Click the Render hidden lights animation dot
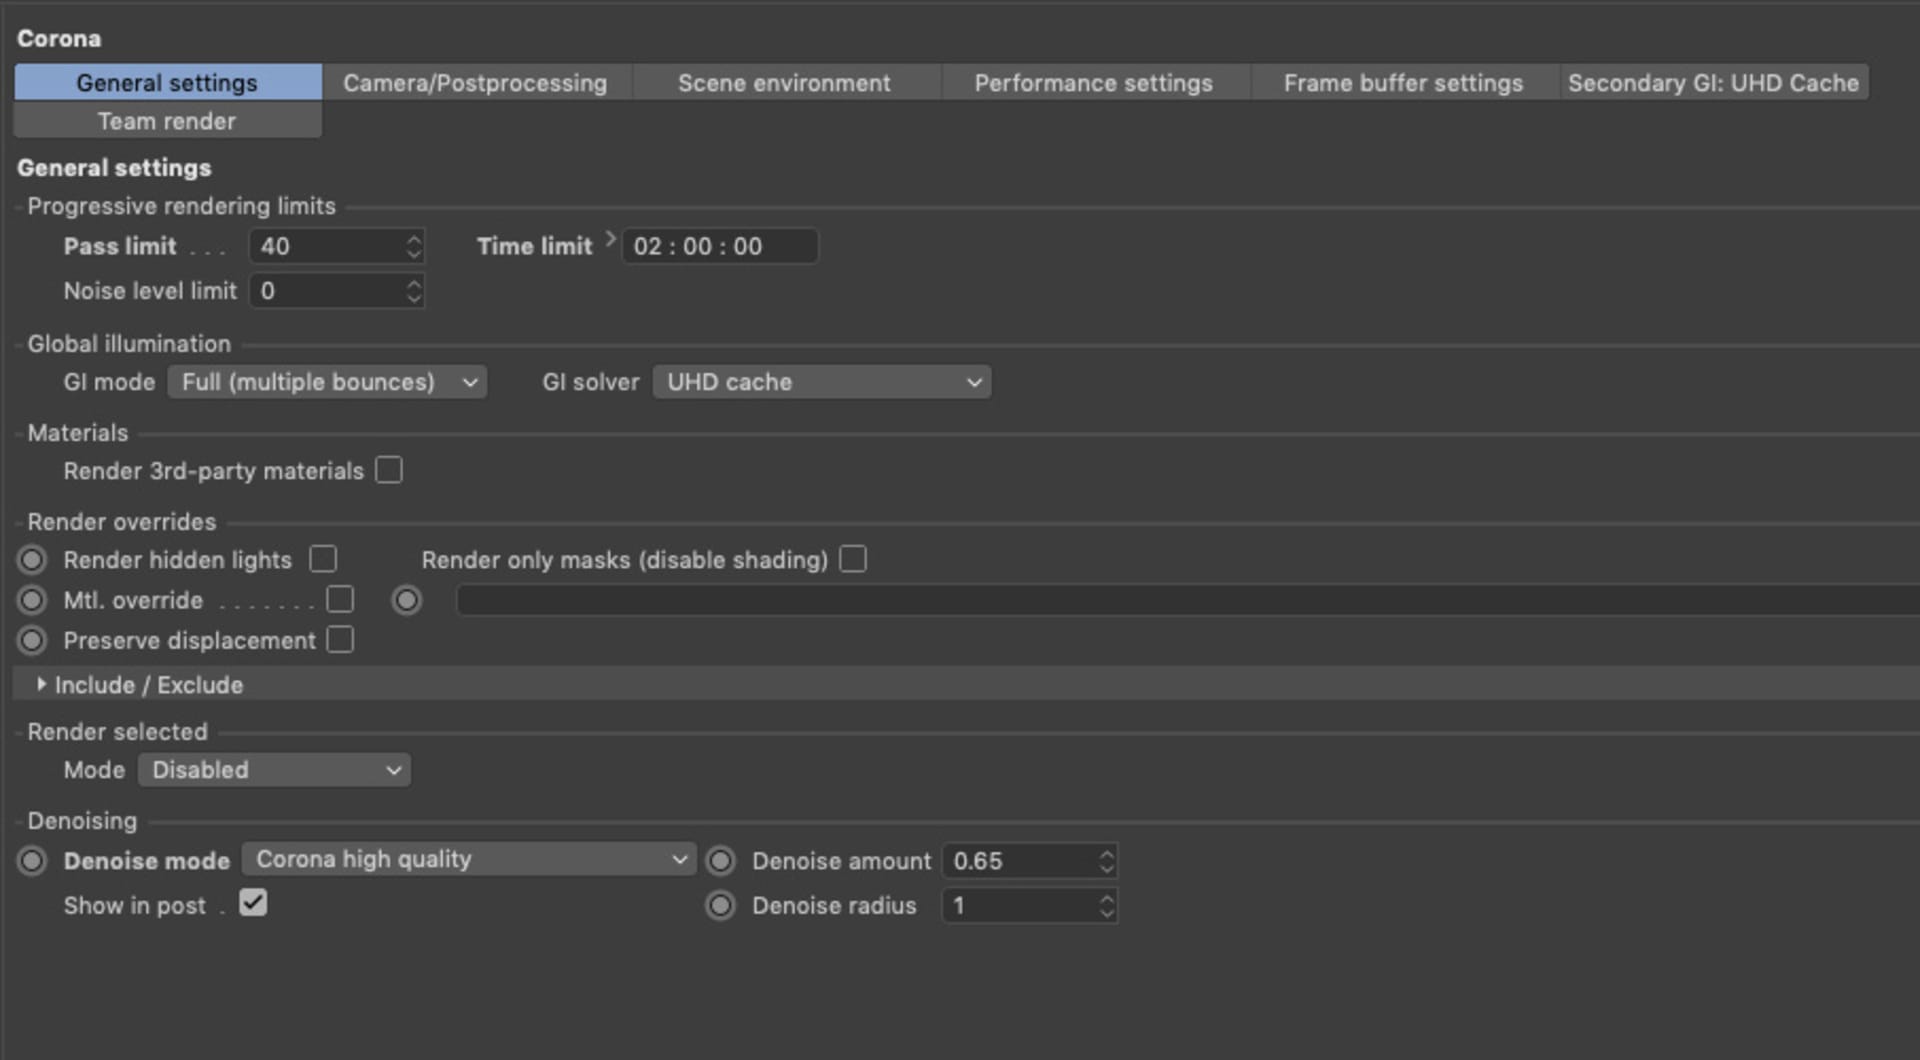Viewport: 1920px width, 1060px height. click(x=32, y=560)
